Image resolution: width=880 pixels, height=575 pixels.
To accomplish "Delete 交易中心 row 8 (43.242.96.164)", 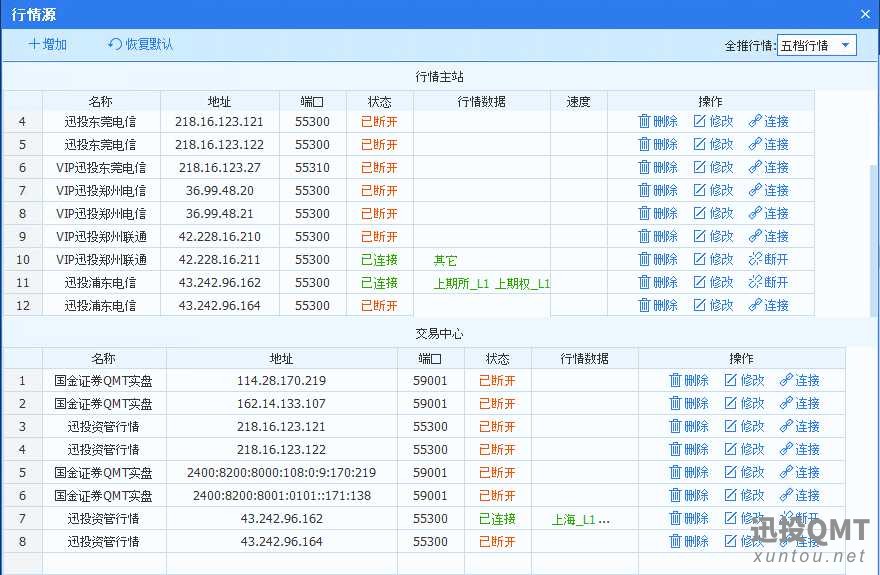I will pyautogui.click(x=689, y=541).
